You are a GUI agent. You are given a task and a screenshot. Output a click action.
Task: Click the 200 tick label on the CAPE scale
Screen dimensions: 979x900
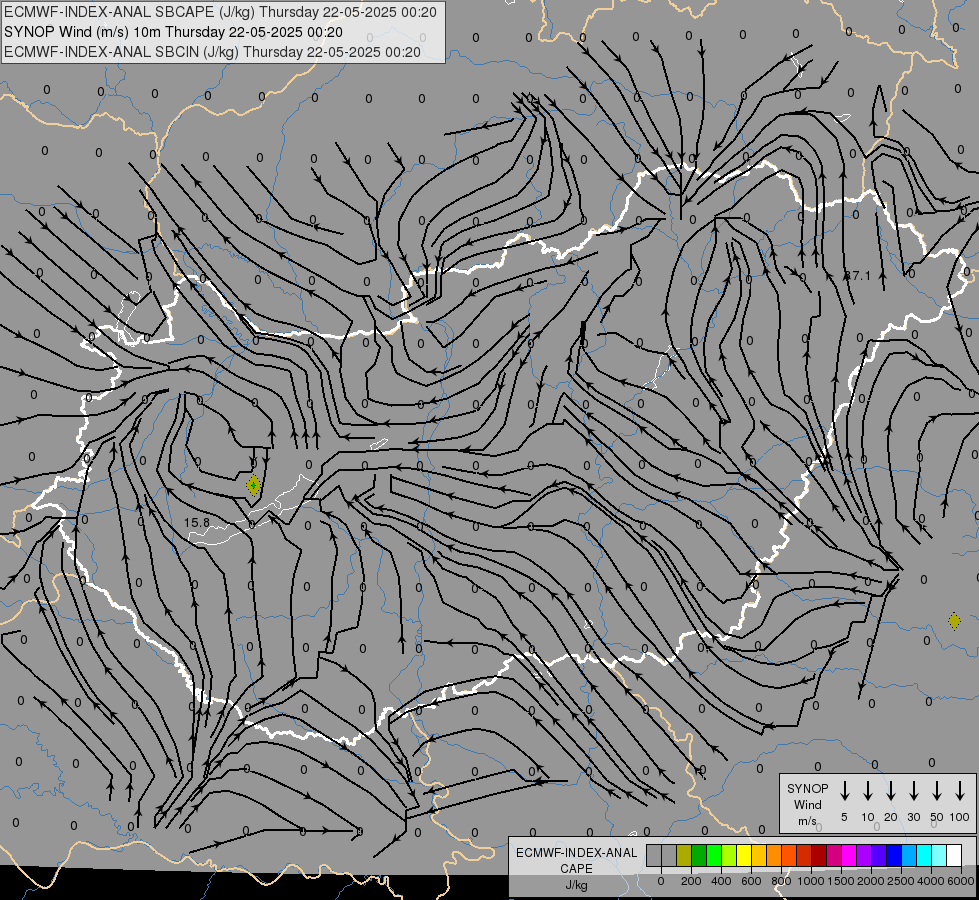tap(691, 881)
